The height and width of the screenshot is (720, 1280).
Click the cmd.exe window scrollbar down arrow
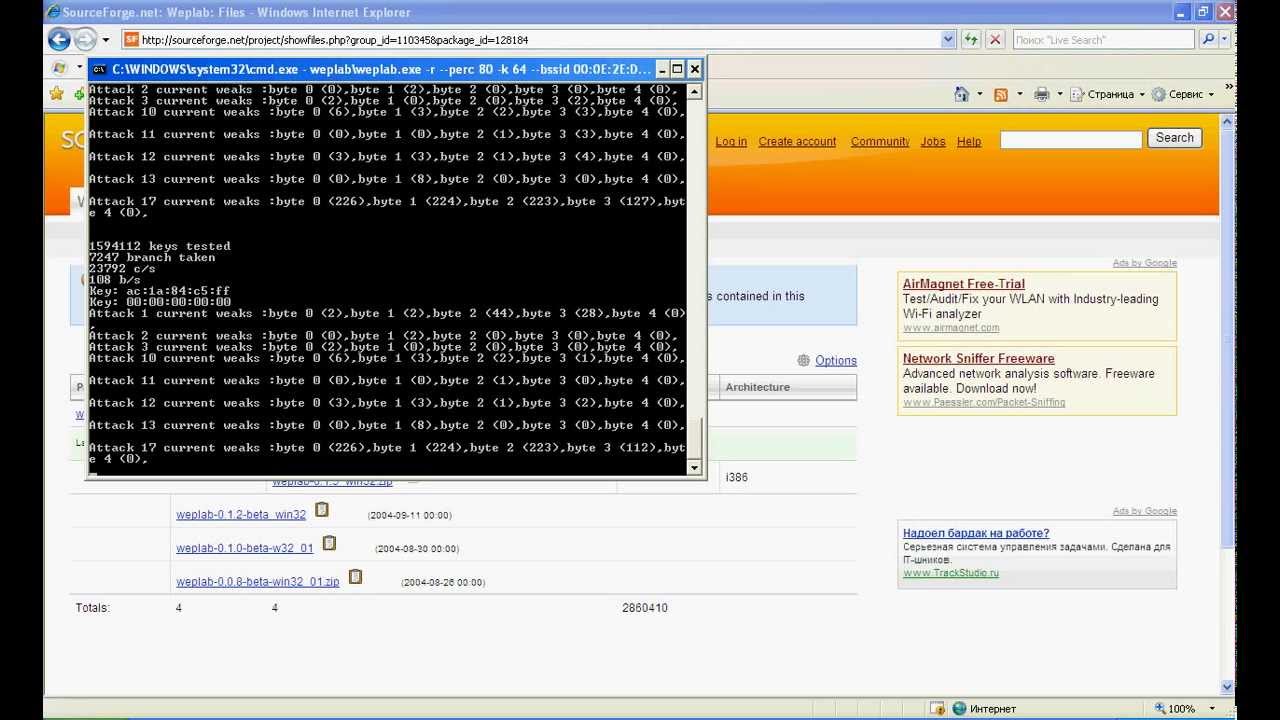(695, 467)
